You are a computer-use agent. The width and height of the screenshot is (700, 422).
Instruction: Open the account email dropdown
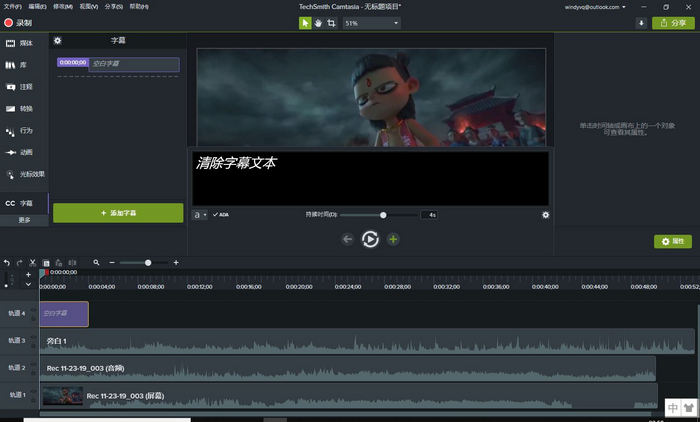click(595, 7)
